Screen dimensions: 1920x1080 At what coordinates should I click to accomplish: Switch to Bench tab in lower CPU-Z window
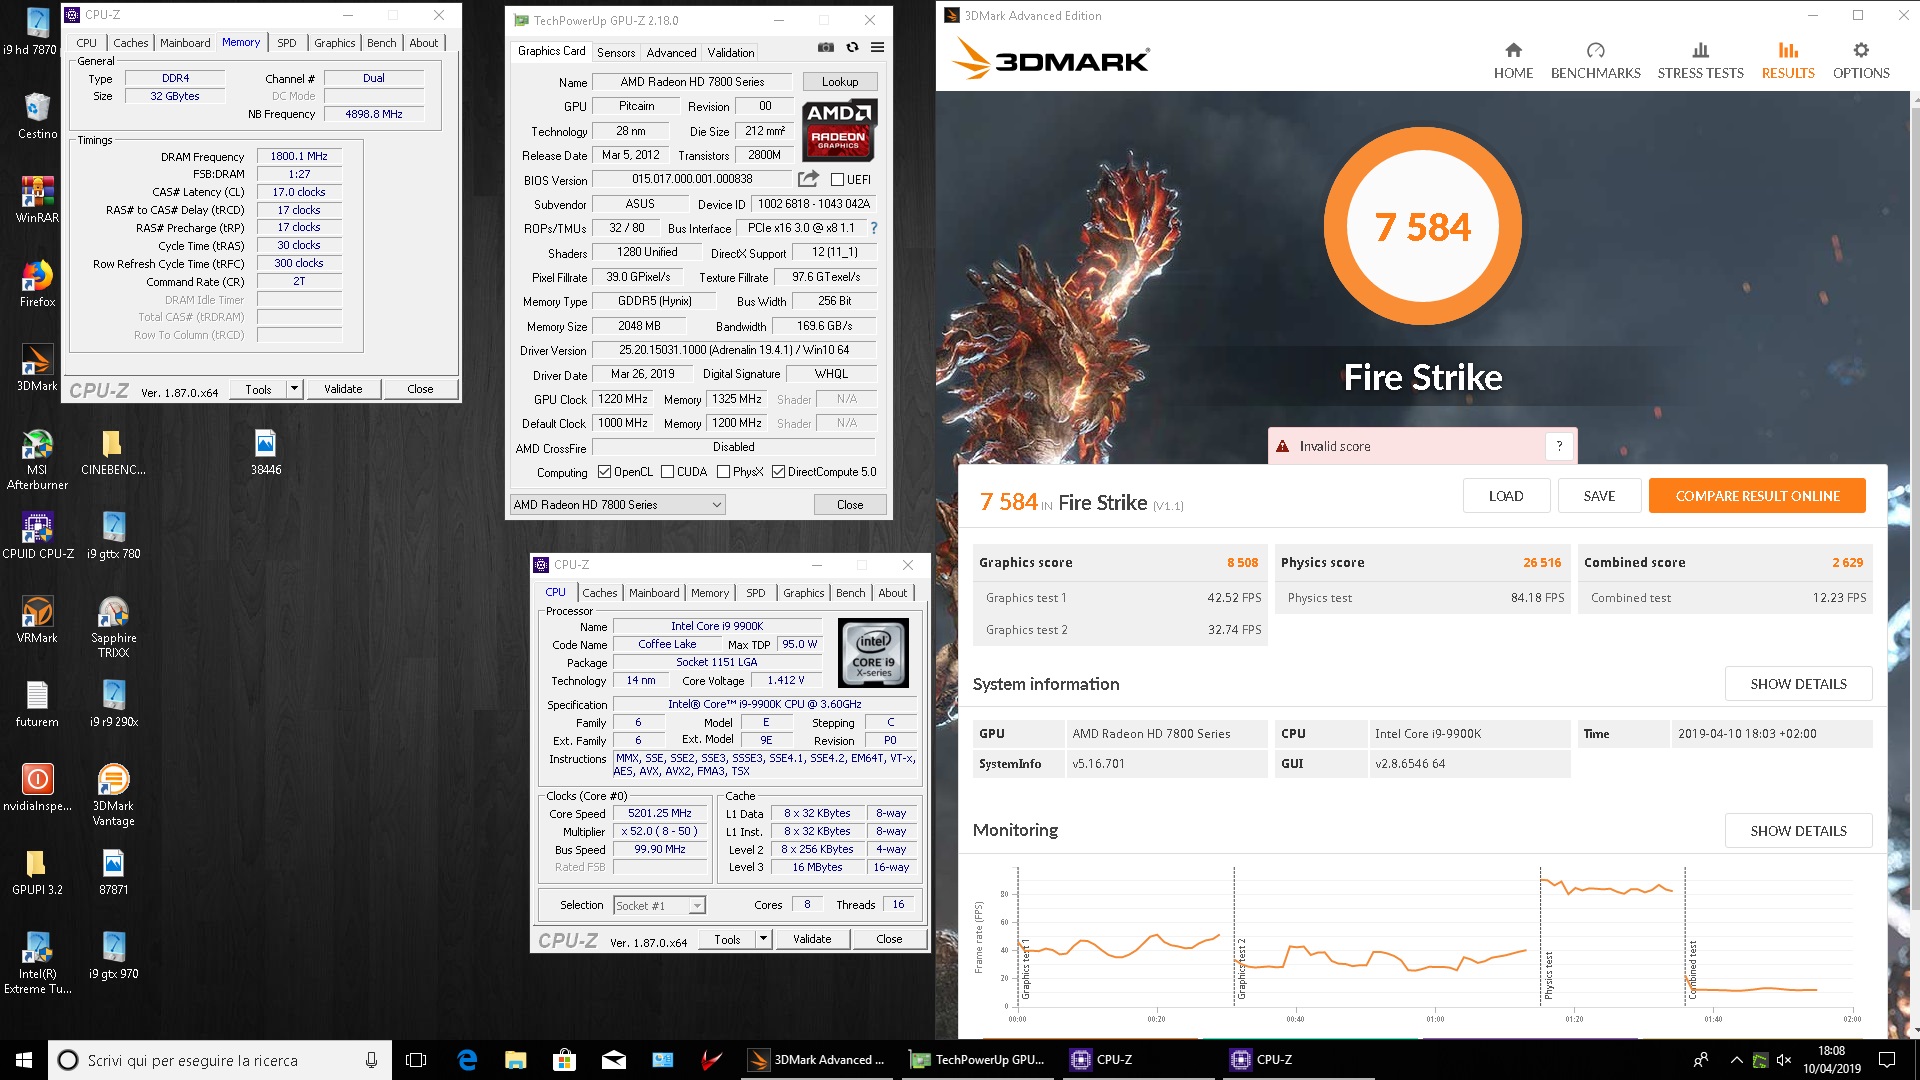coord(851,593)
